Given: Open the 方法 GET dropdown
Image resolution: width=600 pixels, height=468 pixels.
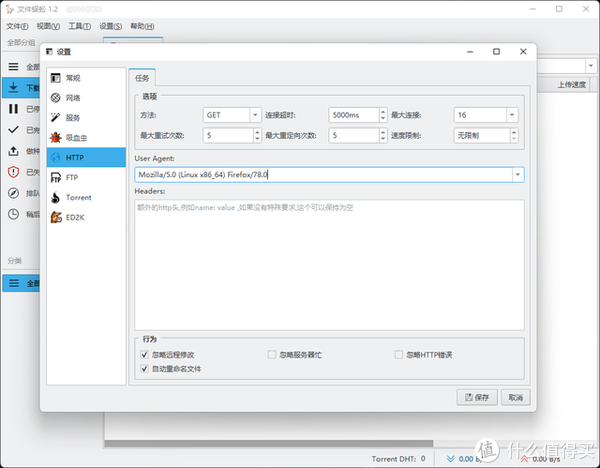Looking at the screenshot, I should [255, 115].
